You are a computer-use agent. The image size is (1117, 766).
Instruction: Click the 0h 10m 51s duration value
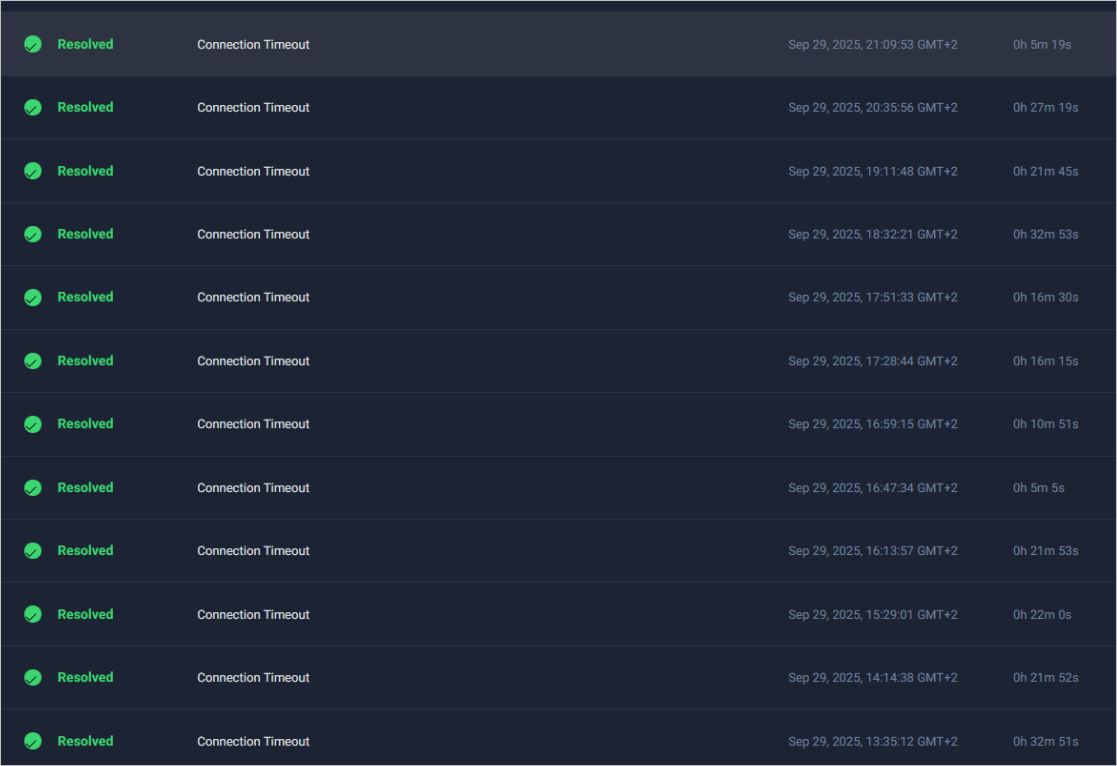click(1045, 424)
